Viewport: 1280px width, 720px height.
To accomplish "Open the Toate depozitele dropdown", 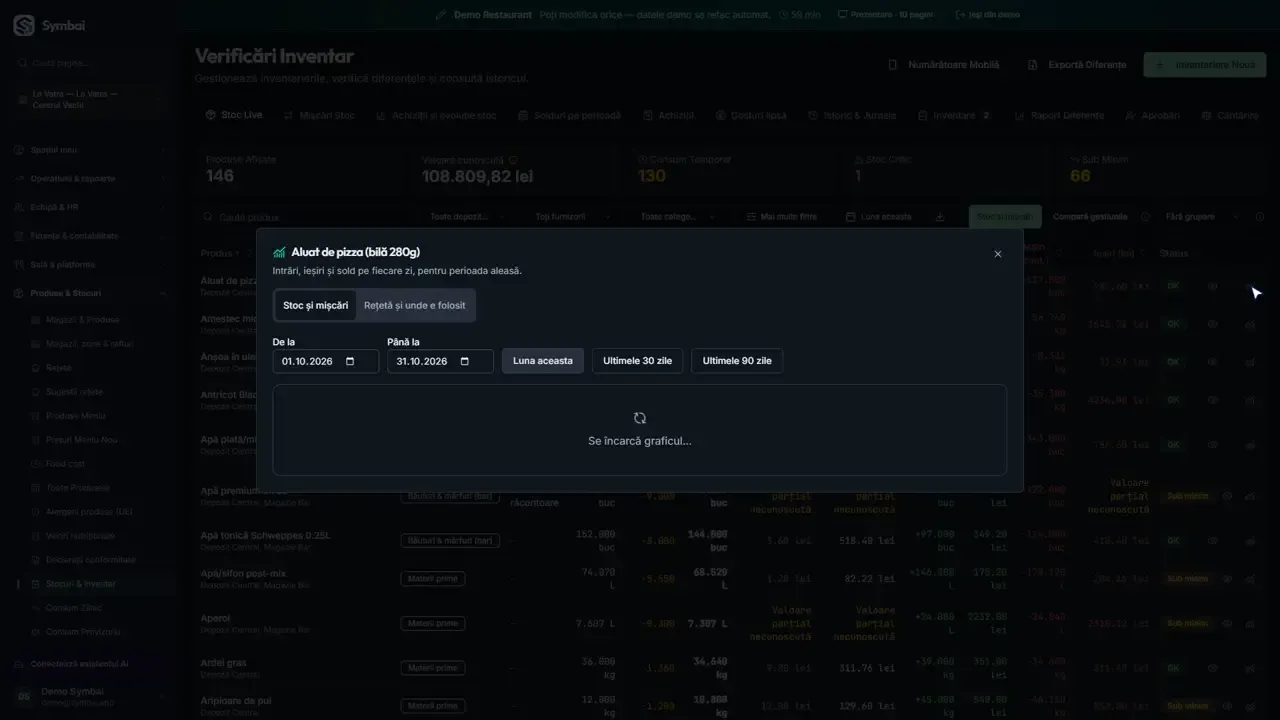I will pyautogui.click(x=467, y=217).
